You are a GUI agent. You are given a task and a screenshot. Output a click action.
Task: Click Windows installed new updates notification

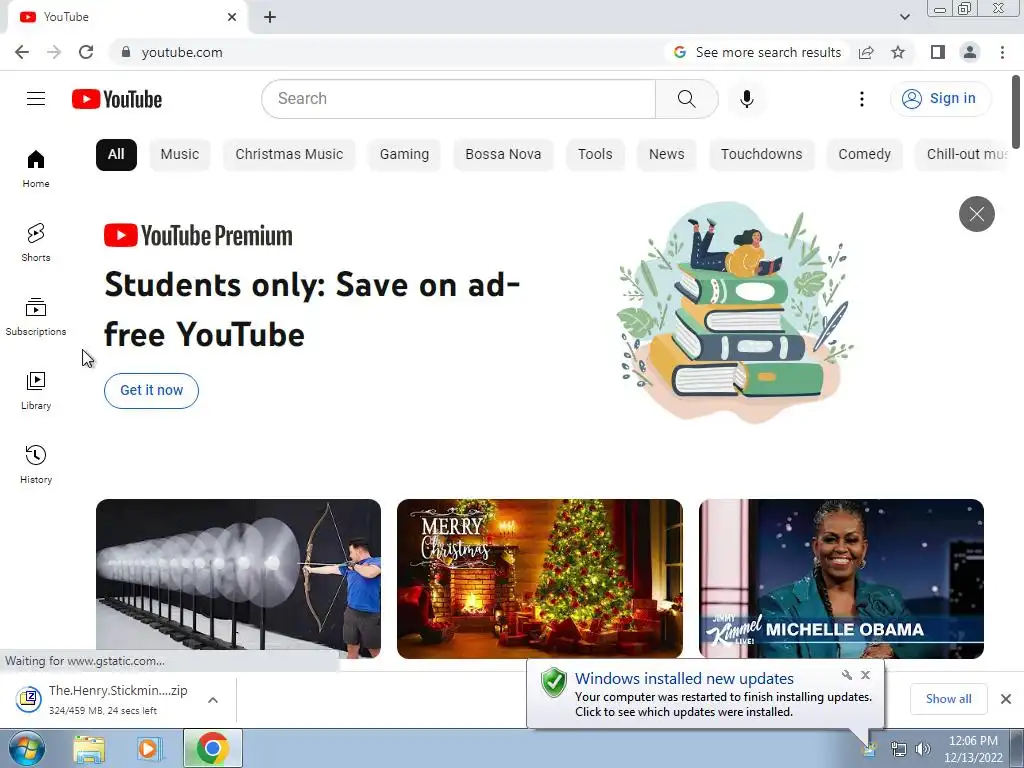(705, 695)
